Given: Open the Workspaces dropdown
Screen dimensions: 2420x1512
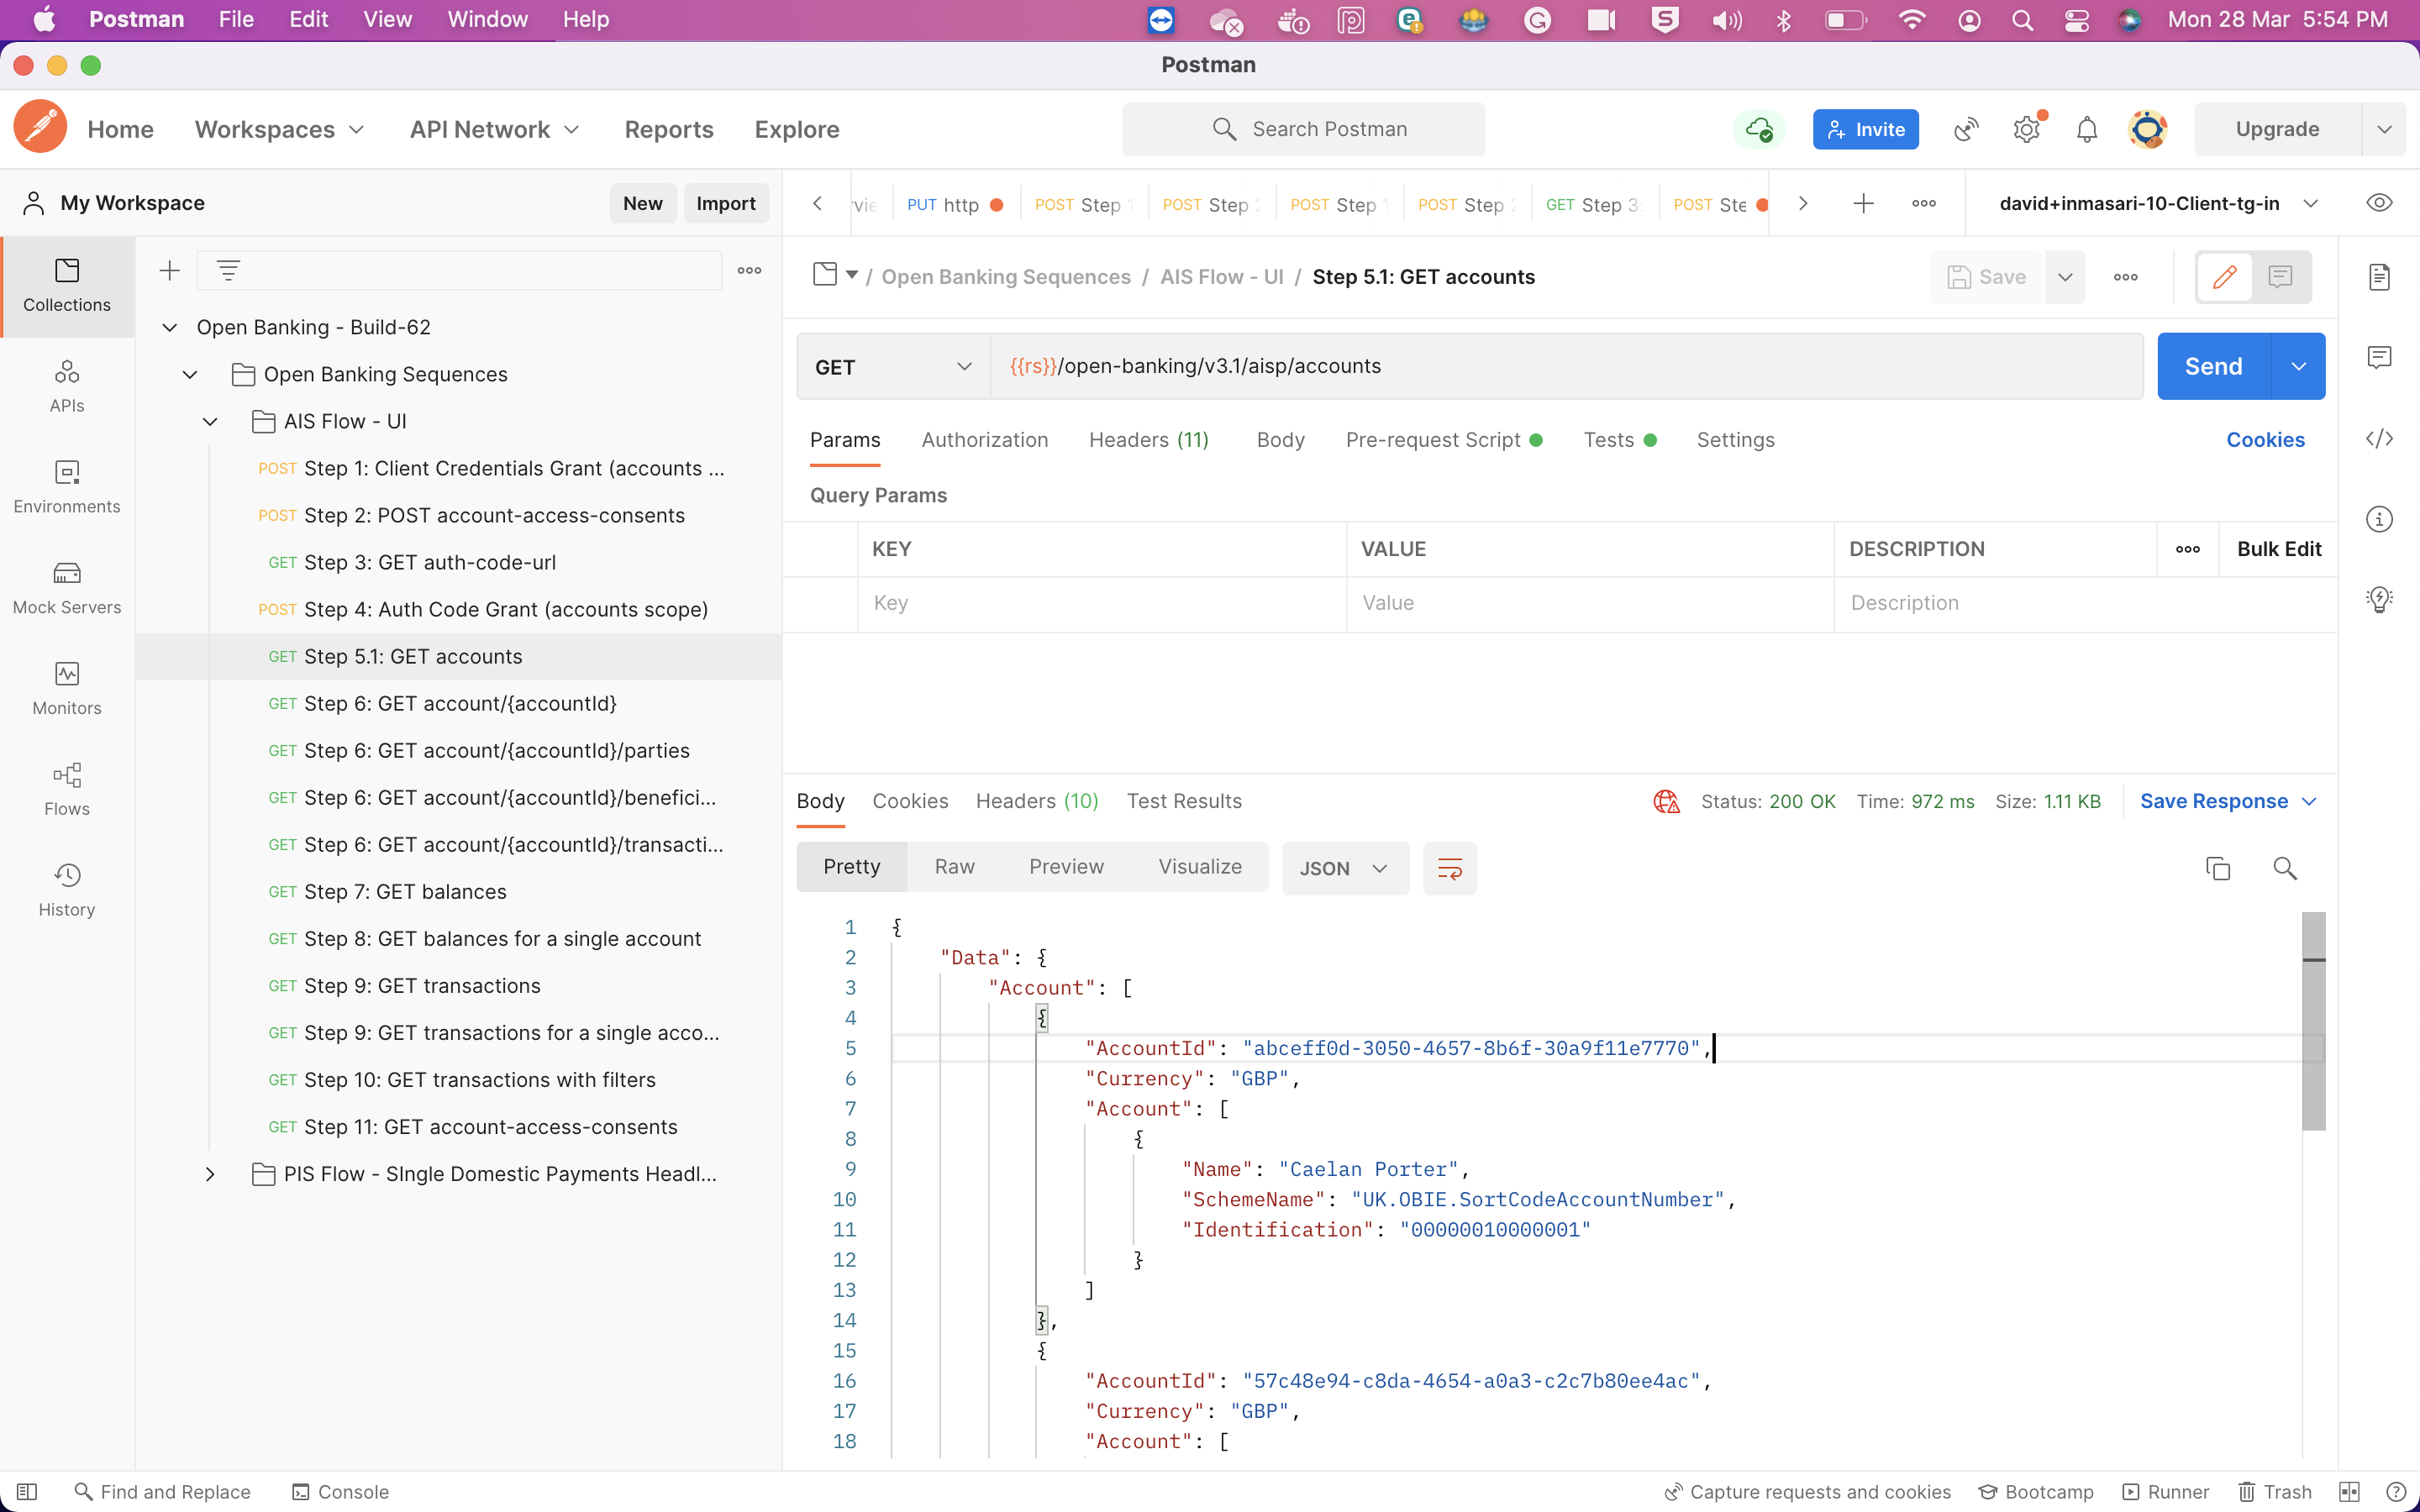Looking at the screenshot, I should click(x=279, y=129).
